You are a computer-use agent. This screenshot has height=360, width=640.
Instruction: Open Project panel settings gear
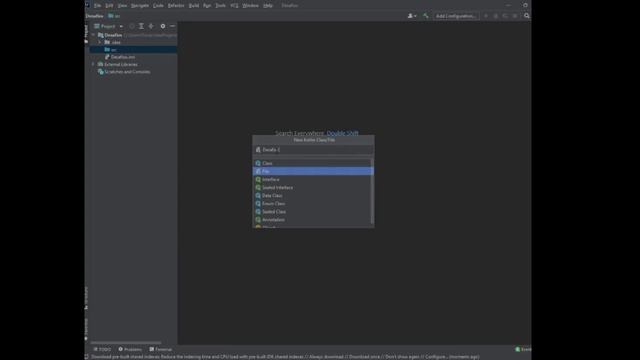coord(163,26)
